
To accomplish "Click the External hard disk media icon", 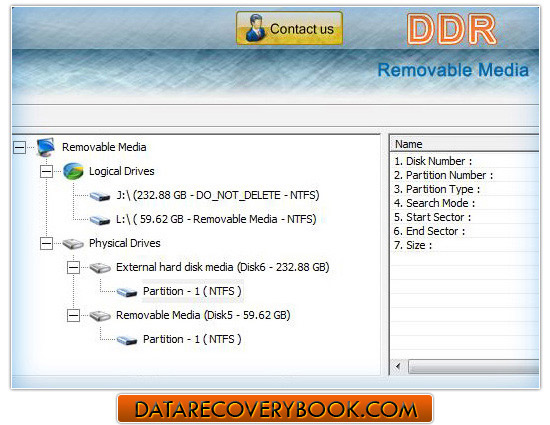I will [100, 268].
